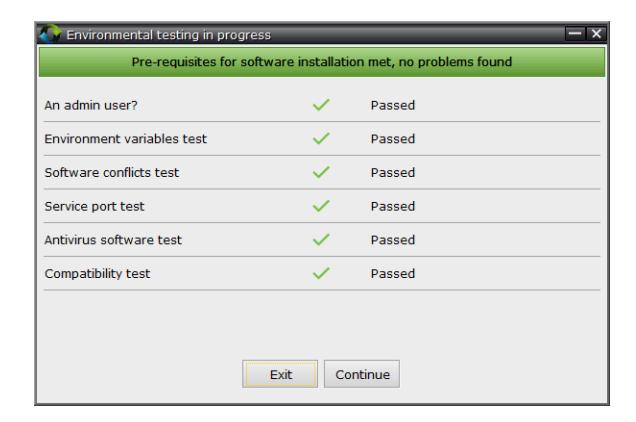Select the 'An admin user?' row label

[x=91, y=106]
